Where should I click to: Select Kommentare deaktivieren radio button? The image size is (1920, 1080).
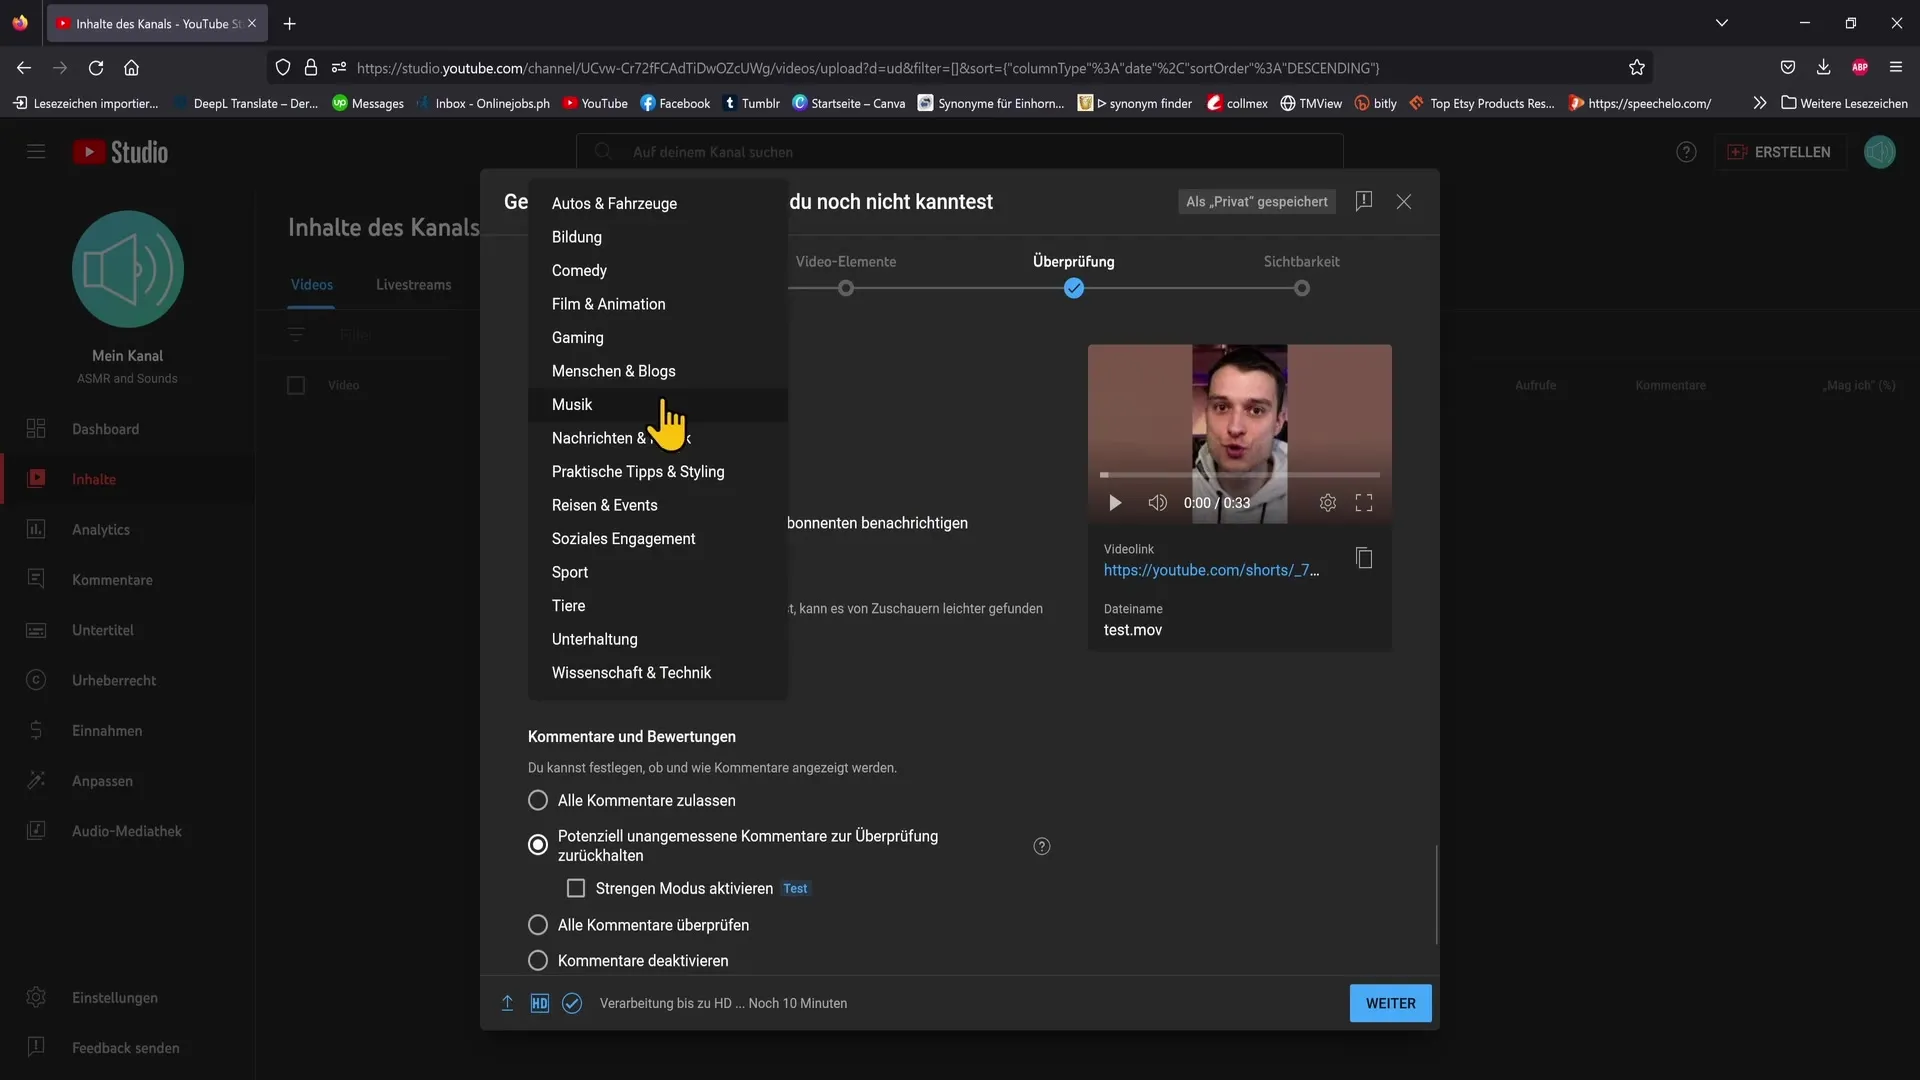pos(538,961)
